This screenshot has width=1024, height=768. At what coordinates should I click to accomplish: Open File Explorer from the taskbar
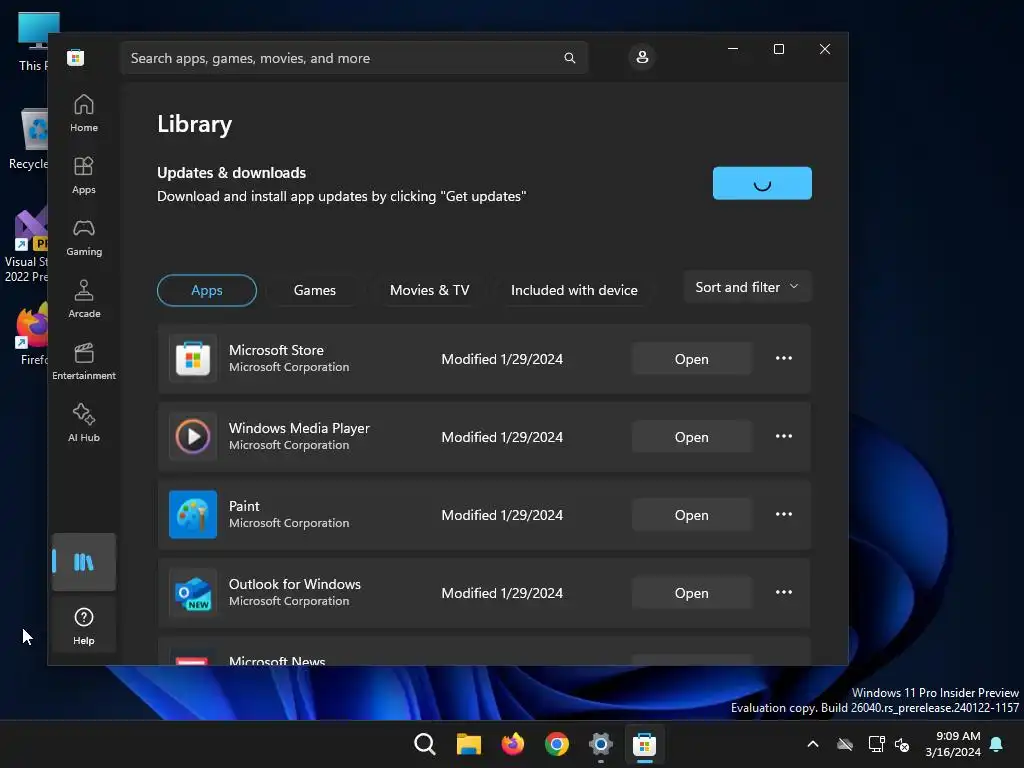click(468, 744)
